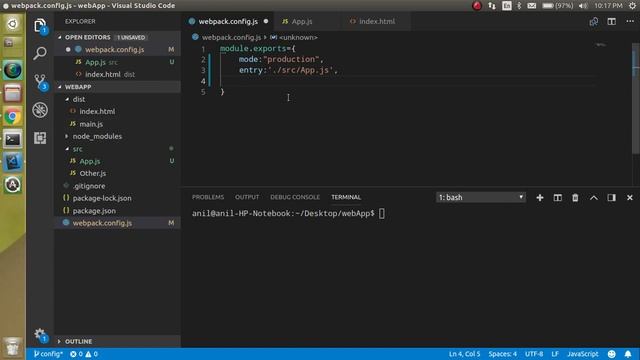640x360 pixels.
Task: Open the .gitignore file
Action: tap(89, 186)
